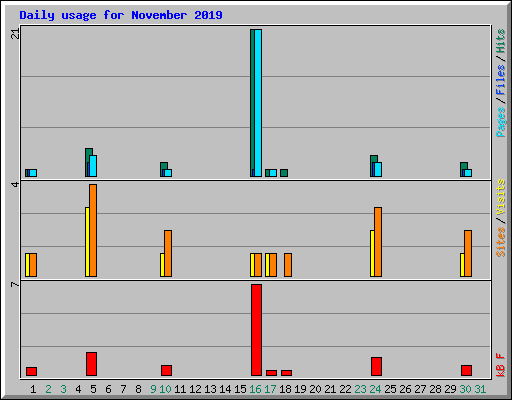The image size is (512, 400).
Task: Click the red KB bar for day 1
Action: (31, 372)
